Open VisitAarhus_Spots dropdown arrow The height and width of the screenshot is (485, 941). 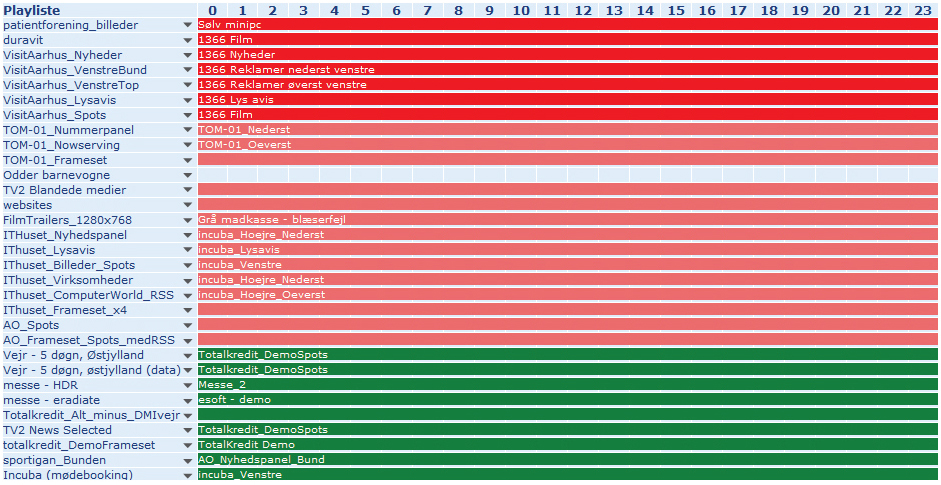[x=188, y=115]
